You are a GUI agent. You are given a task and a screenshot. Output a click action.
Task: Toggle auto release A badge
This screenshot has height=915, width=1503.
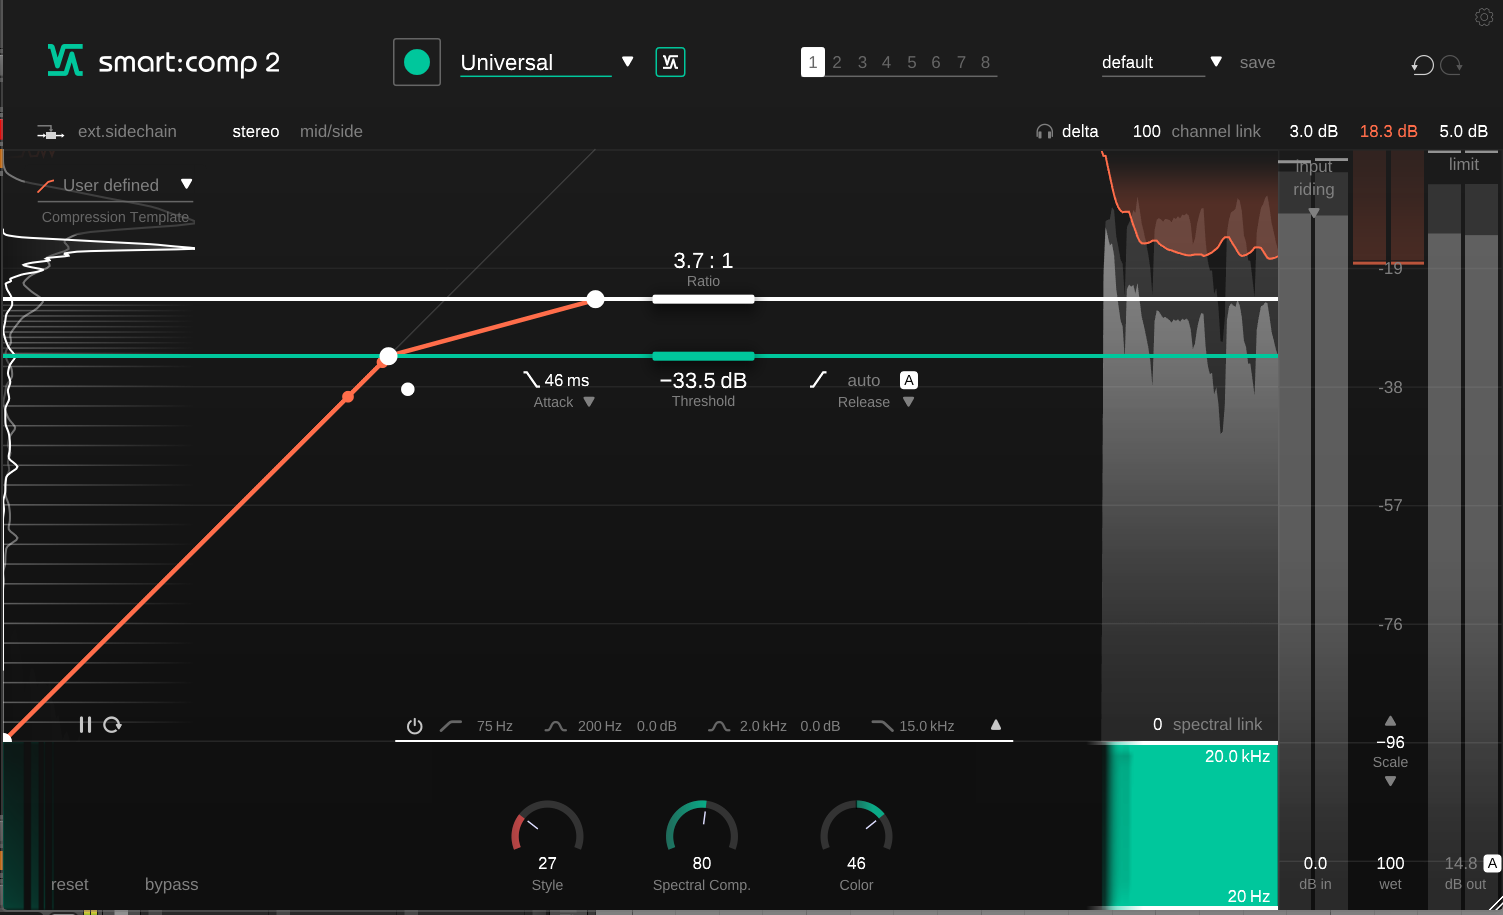coord(909,380)
